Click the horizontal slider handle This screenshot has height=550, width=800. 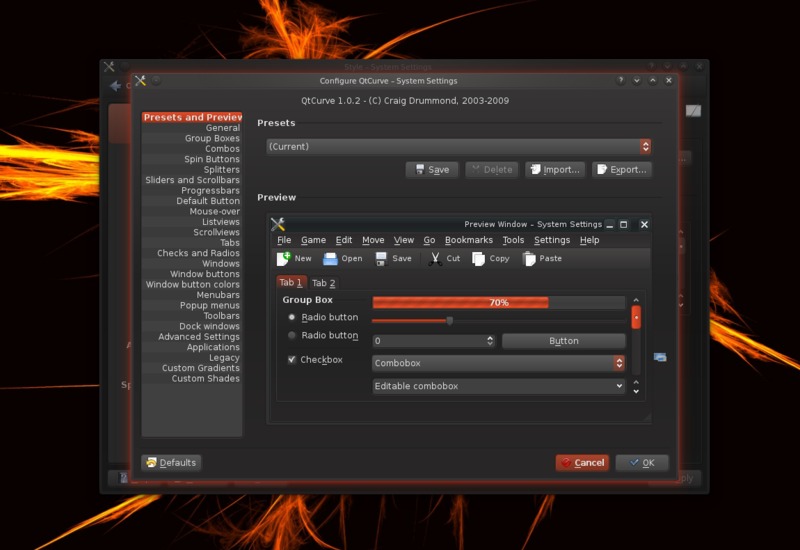(449, 321)
